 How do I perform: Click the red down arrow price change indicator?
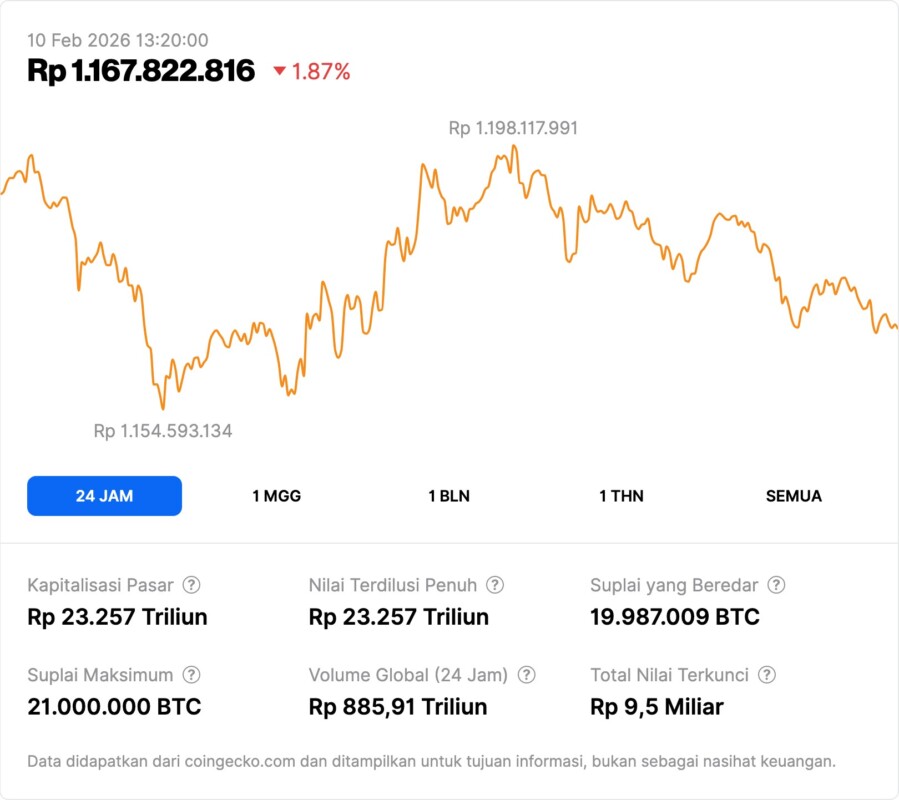tap(280, 71)
